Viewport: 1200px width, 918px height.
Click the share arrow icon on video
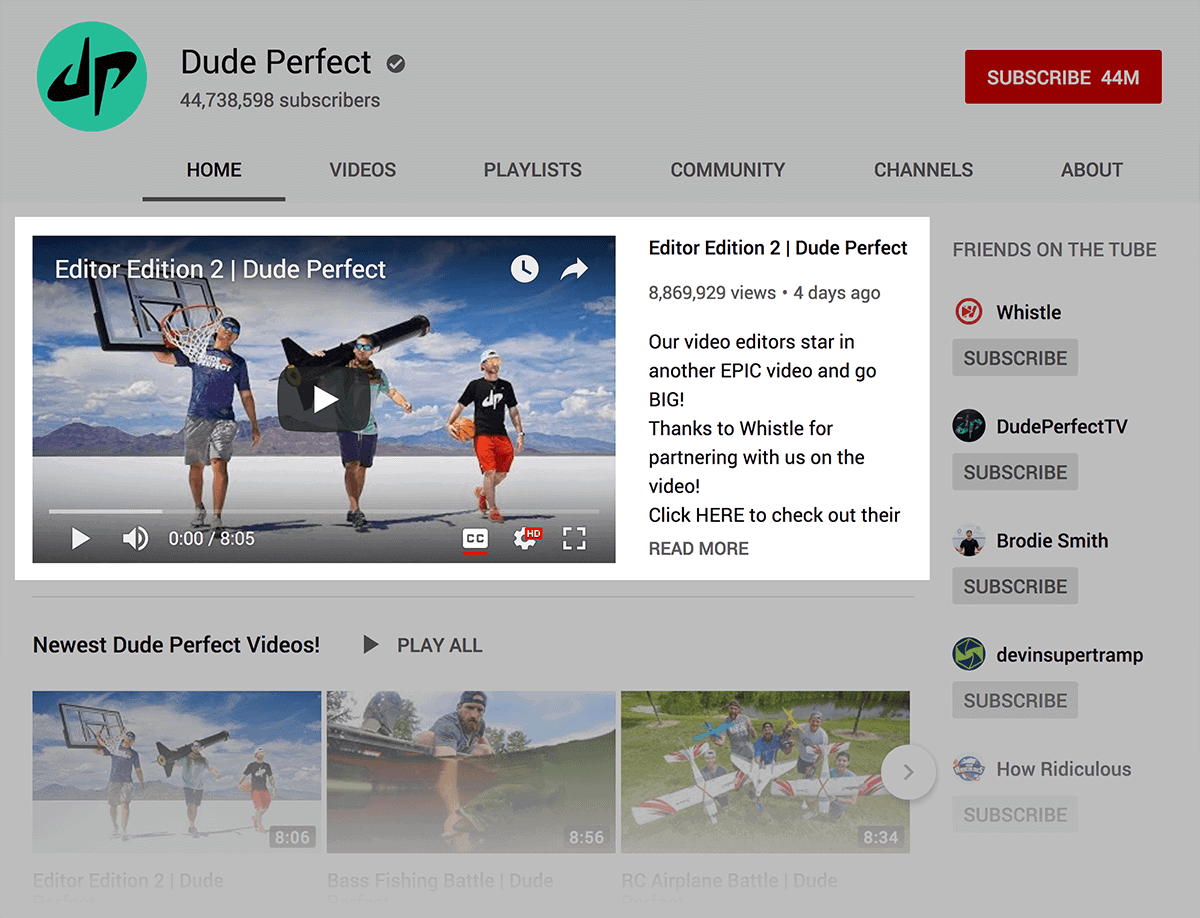[x=574, y=268]
